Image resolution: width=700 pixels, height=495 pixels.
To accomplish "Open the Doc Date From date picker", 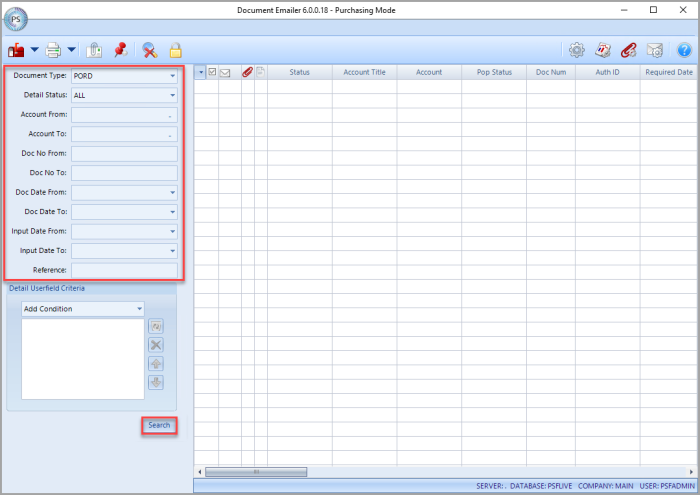I will point(172,192).
